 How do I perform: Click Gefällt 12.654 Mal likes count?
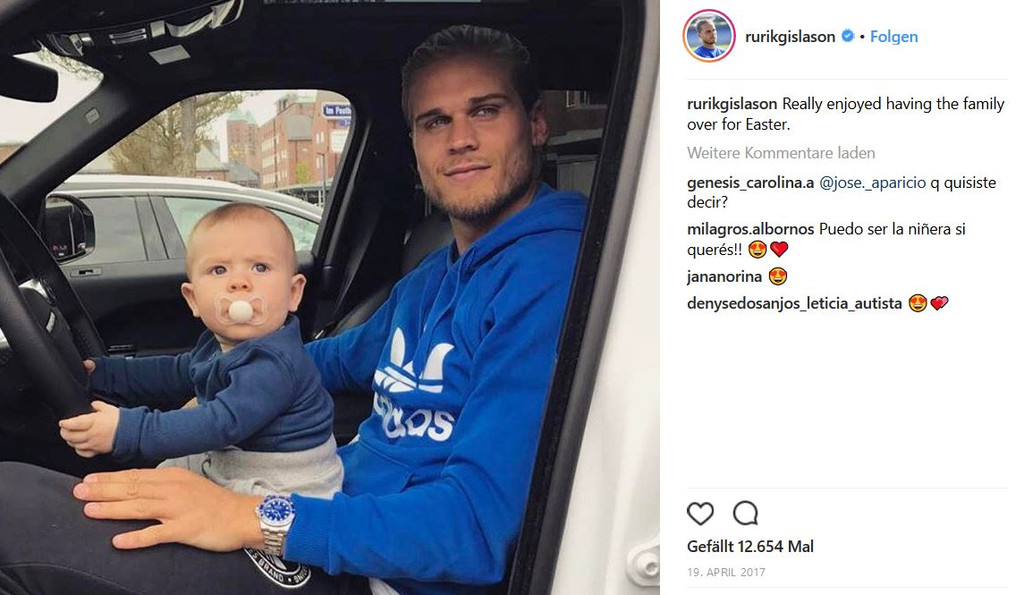750,547
